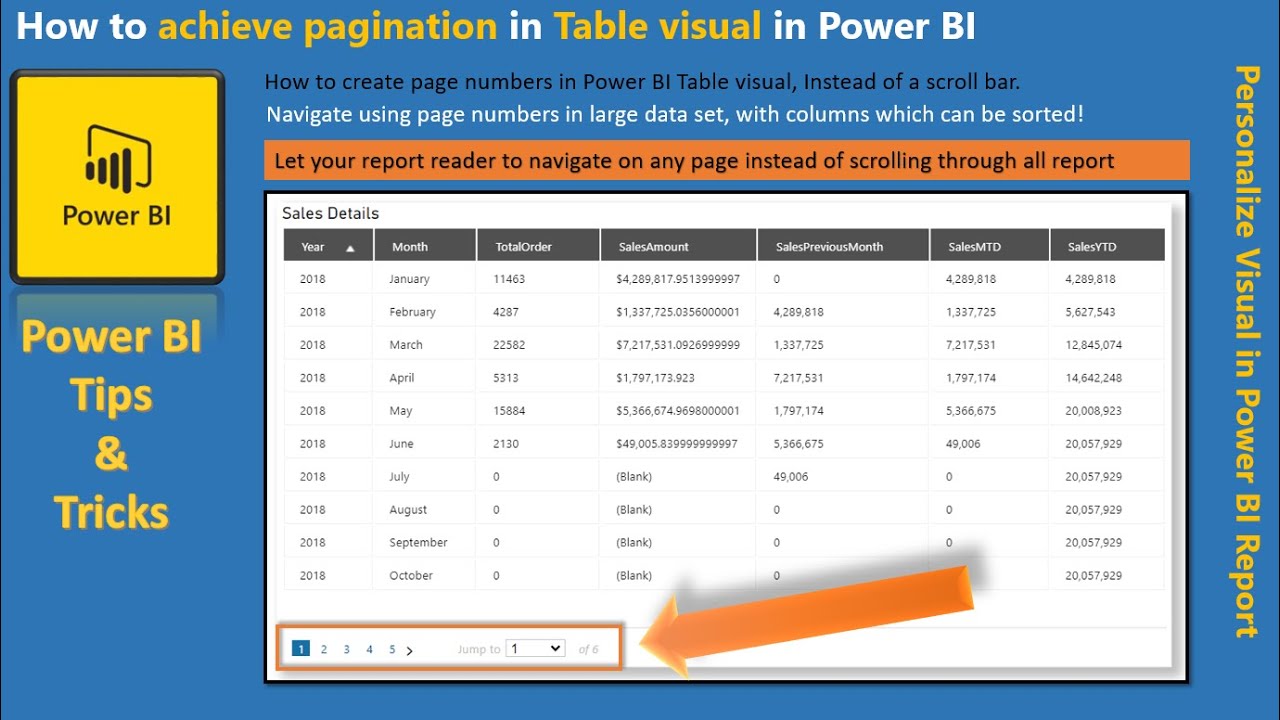
Task: Click SalesYTD value "5,627,543"
Action: click(x=1091, y=312)
